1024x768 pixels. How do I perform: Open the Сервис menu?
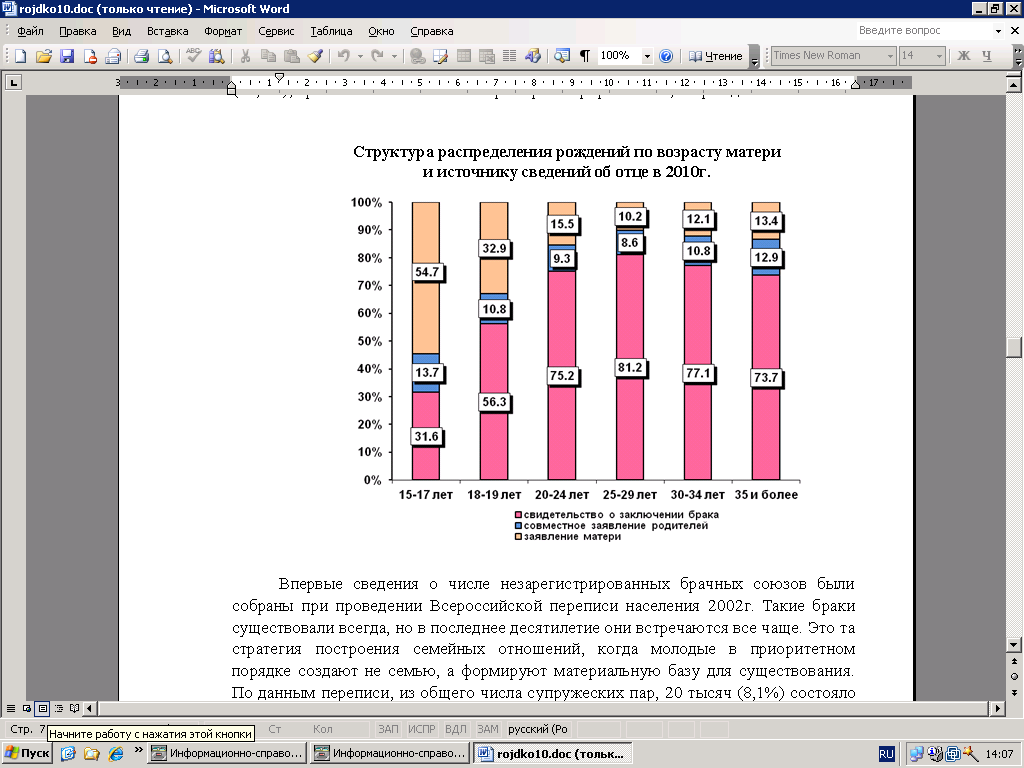click(276, 31)
